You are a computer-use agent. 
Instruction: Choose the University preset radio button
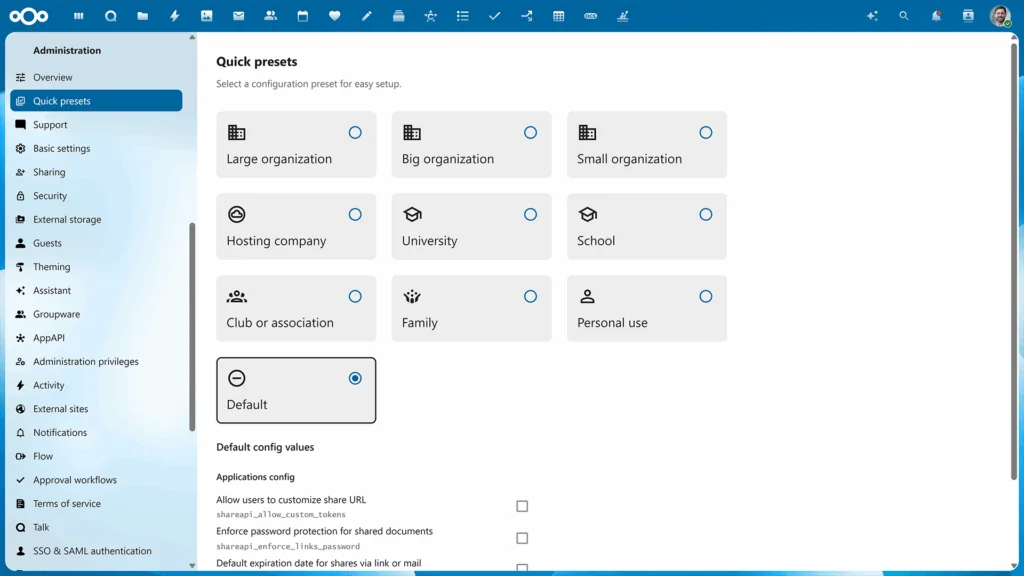(x=530, y=214)
